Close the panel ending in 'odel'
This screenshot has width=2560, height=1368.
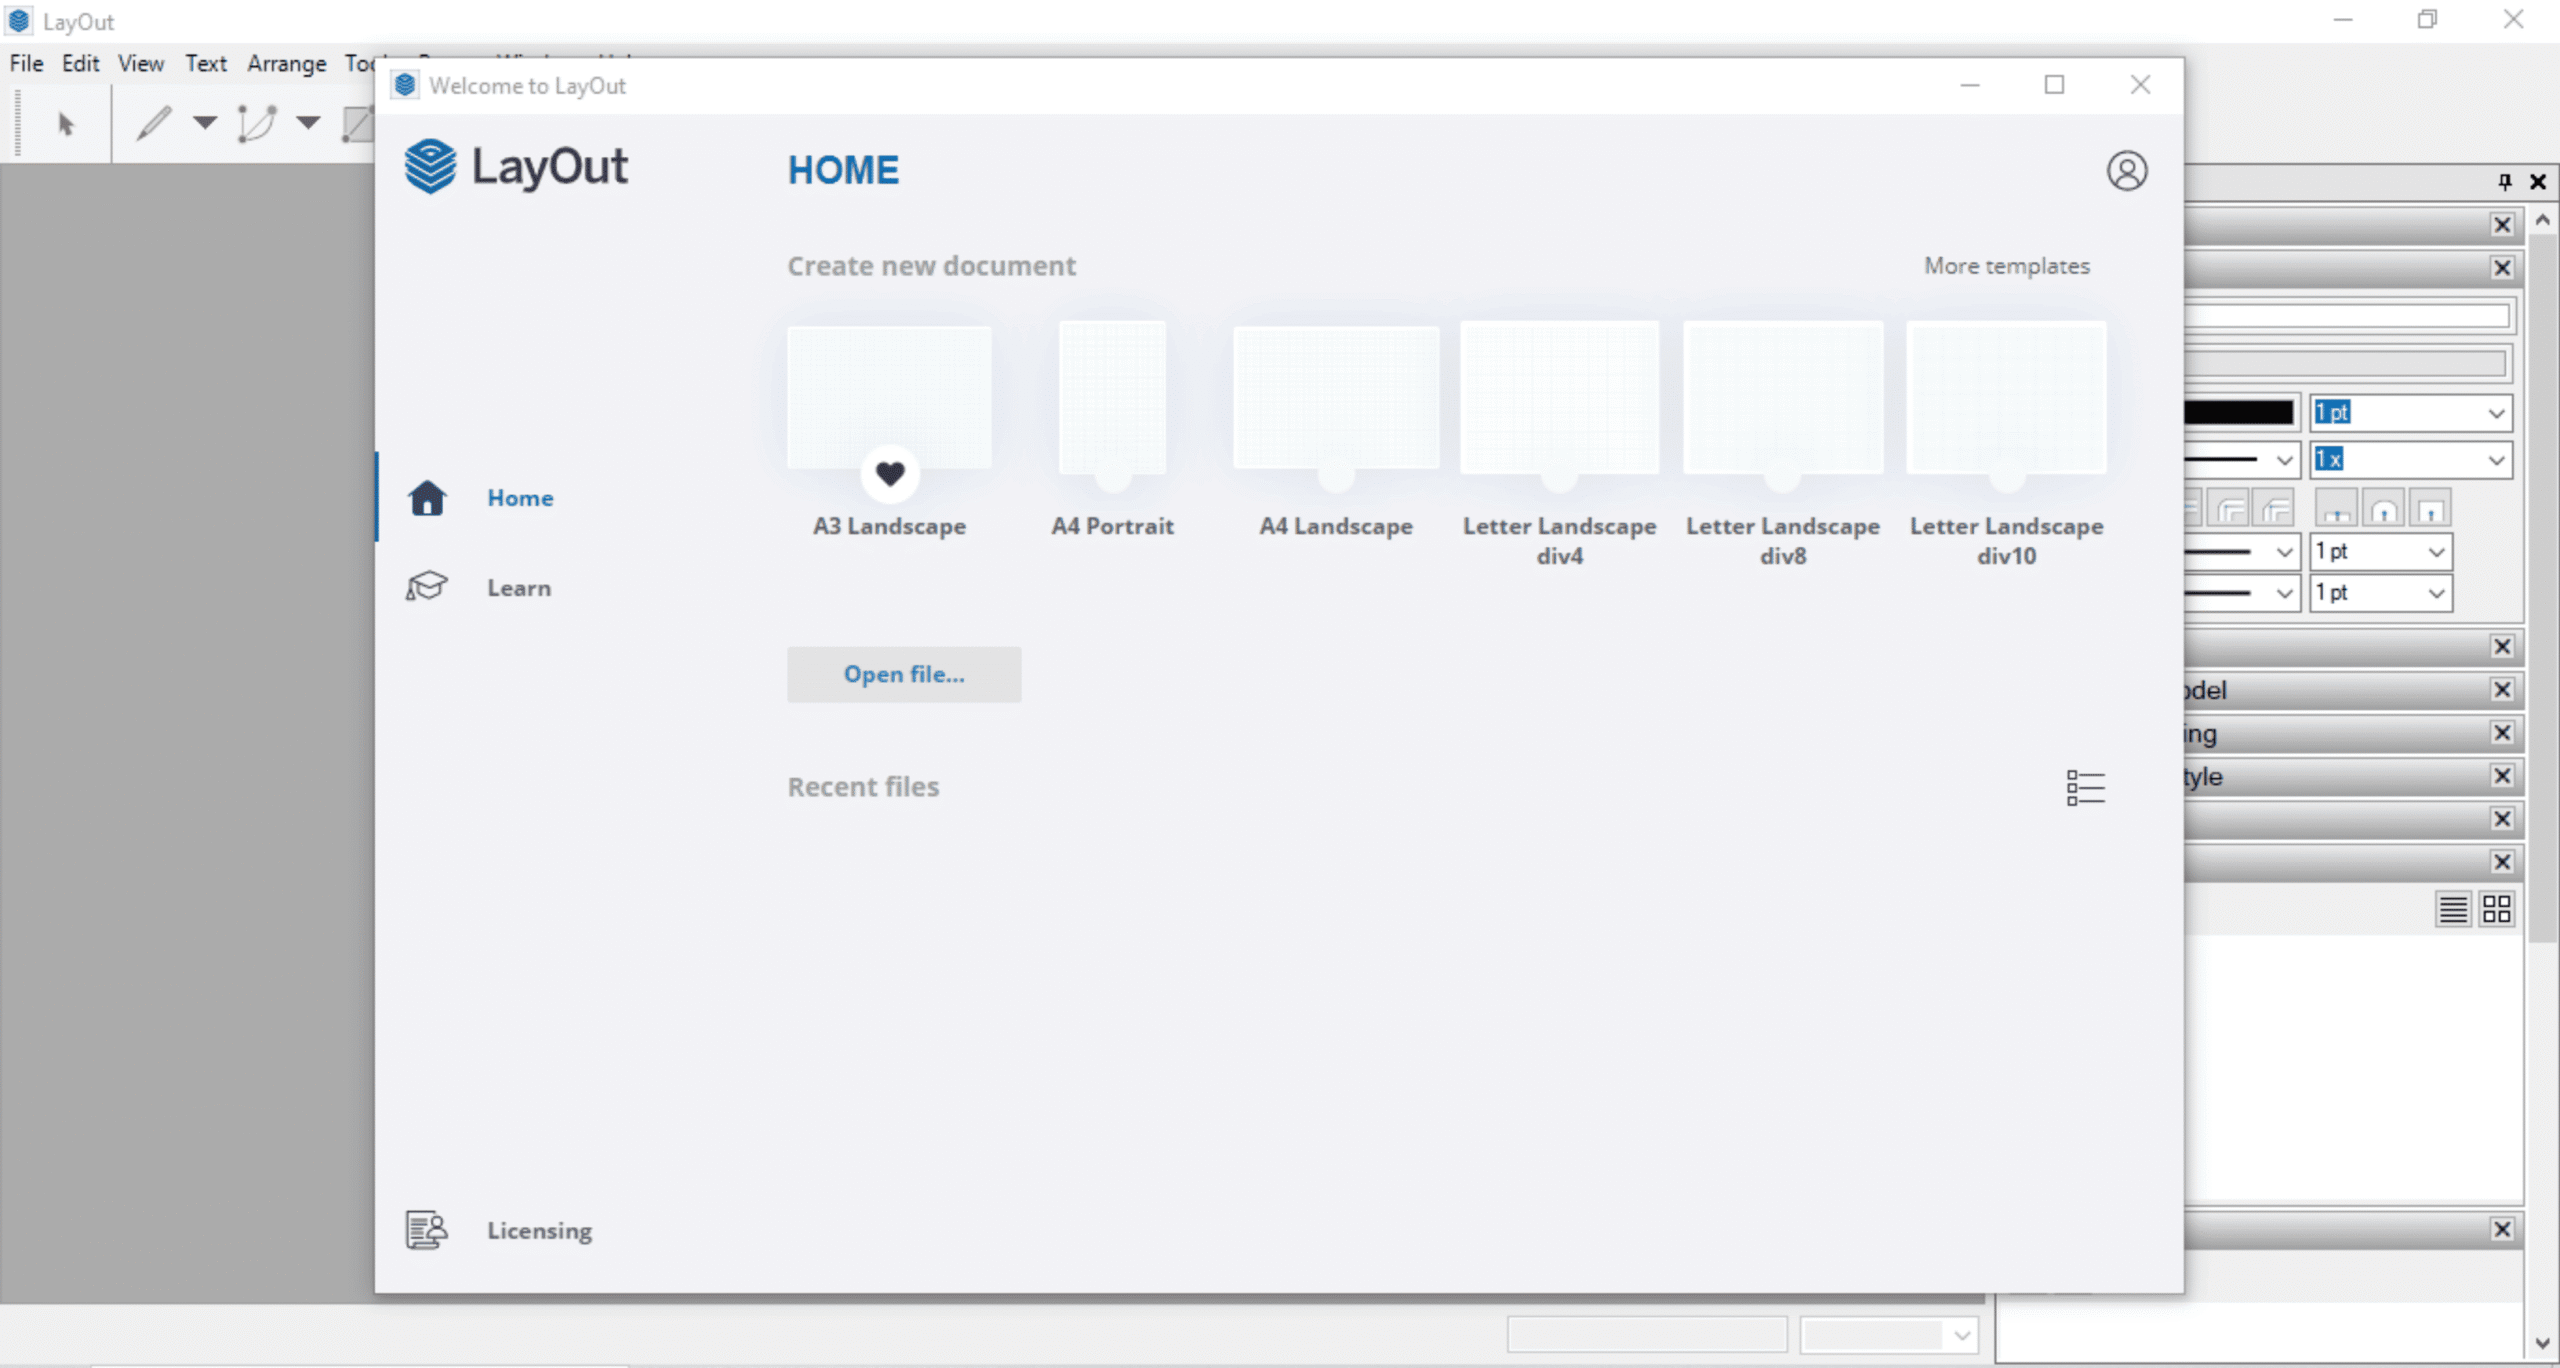tap(2502, 689)
